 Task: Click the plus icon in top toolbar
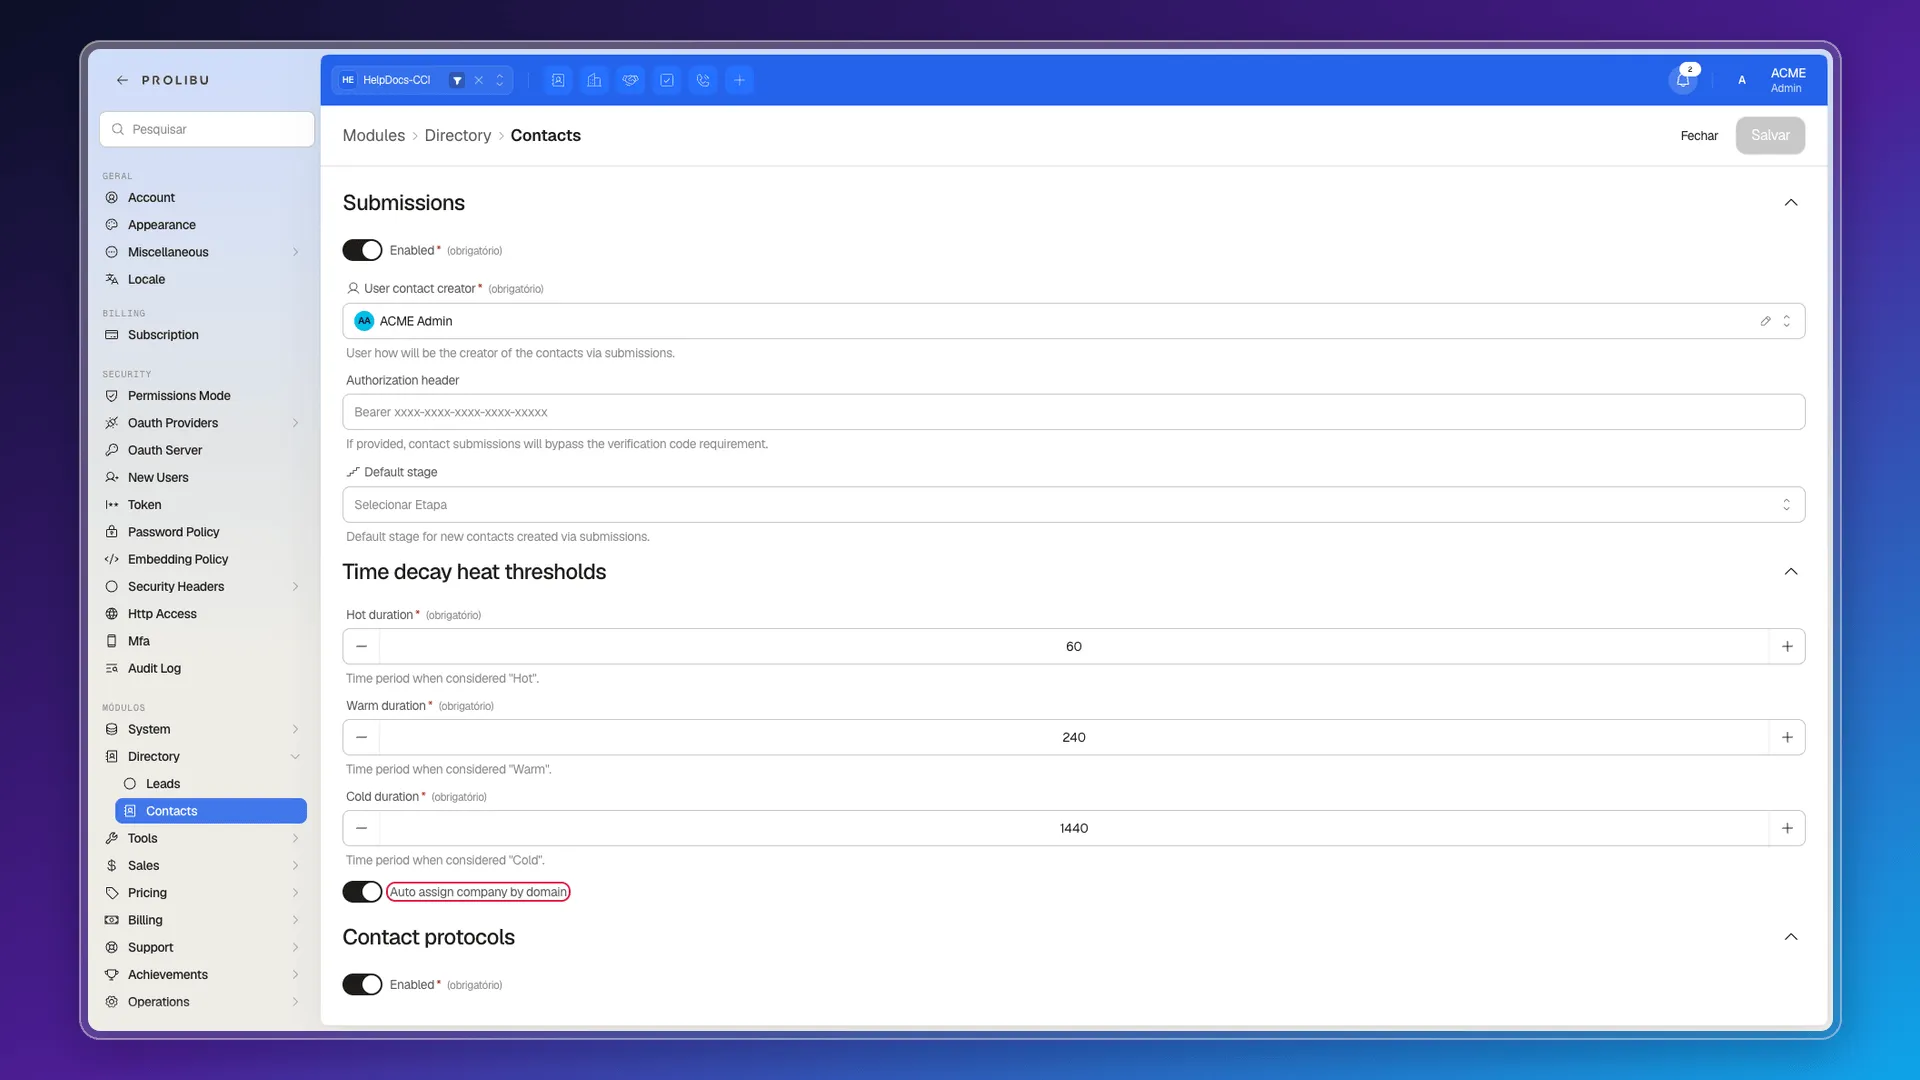pyautogui.click(x=739, y=80)
